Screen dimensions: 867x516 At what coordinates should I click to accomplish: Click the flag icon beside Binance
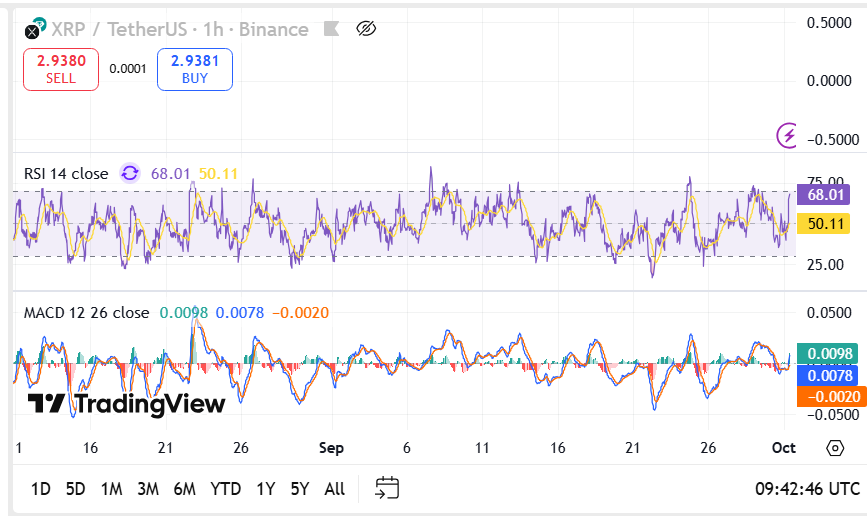click(331, 29)
